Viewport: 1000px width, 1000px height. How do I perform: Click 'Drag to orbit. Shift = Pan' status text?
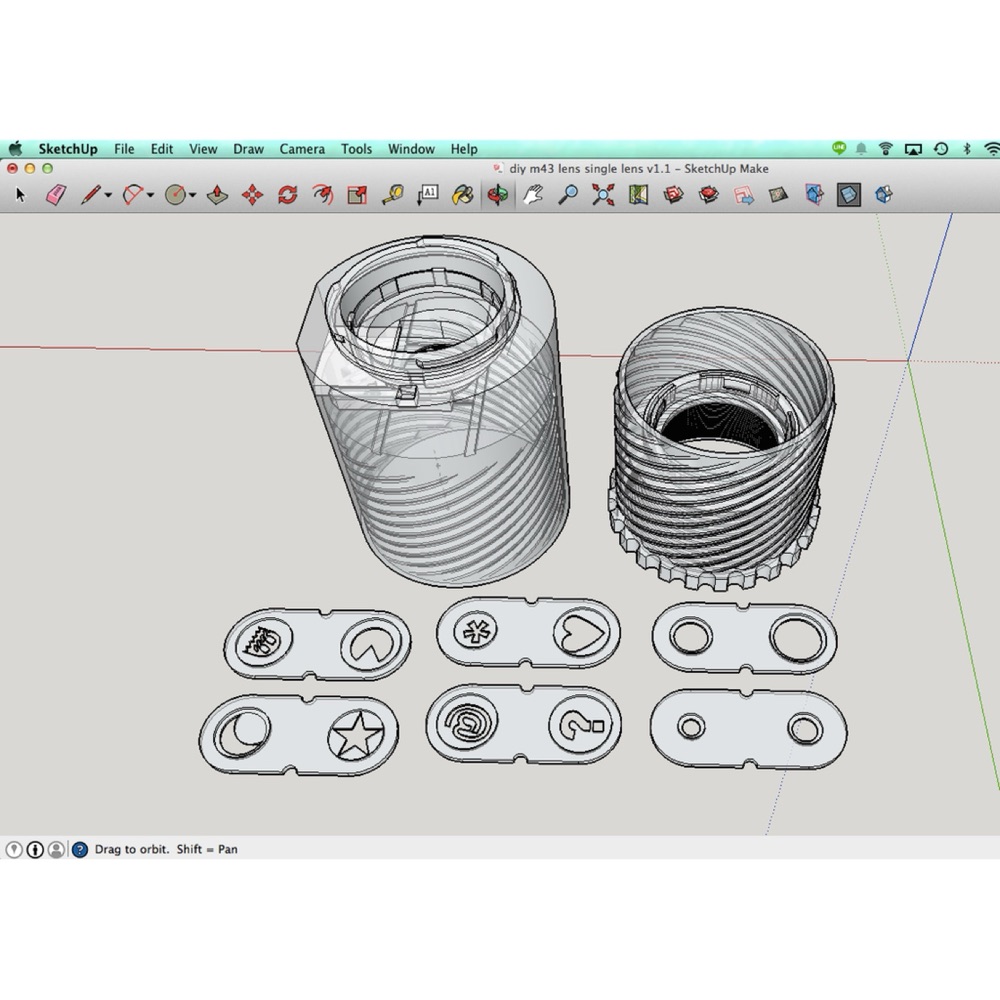pos(166,849)
